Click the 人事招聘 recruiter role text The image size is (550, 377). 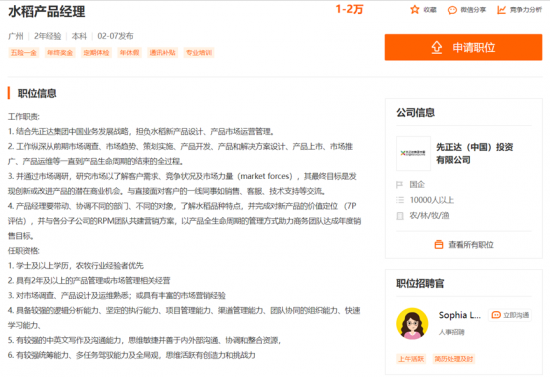coord(452,332)
